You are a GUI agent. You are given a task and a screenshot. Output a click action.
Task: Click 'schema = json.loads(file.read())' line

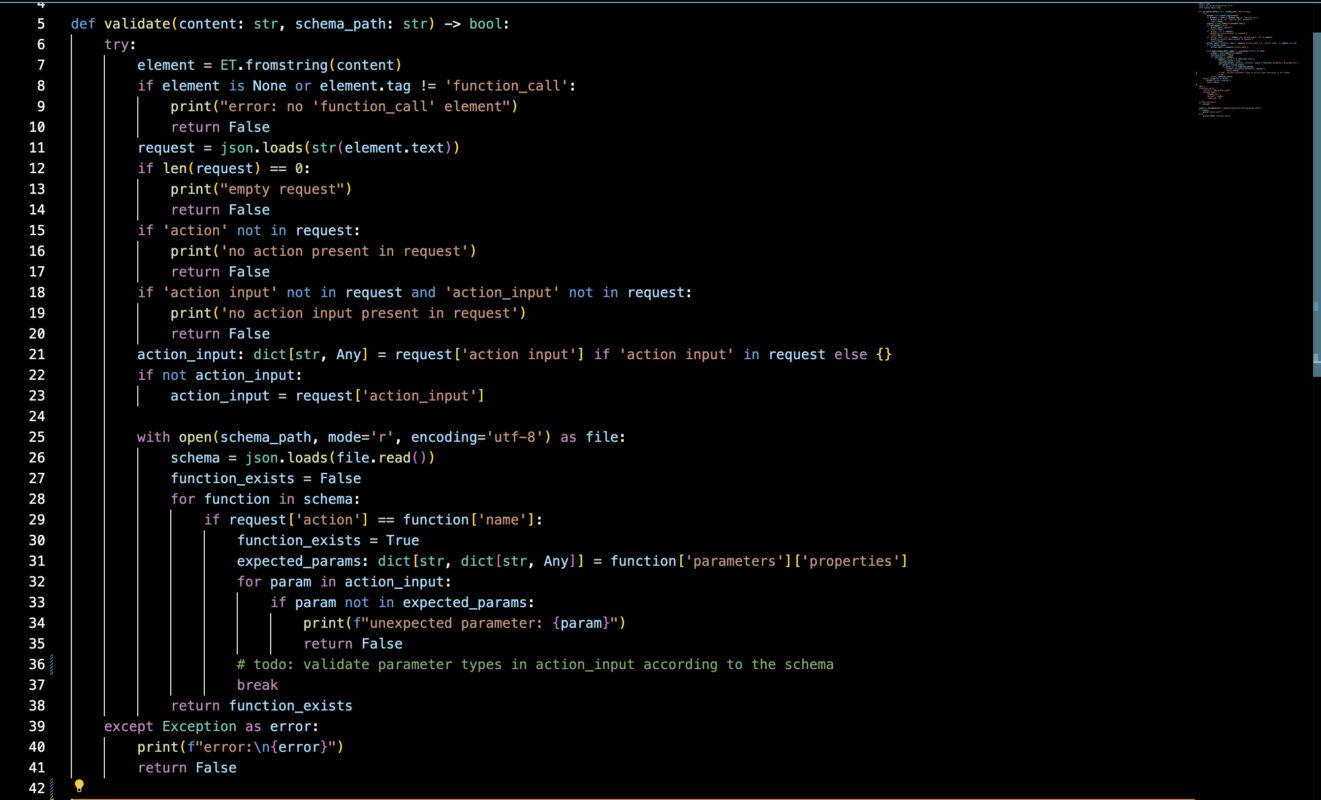click(302, 458)
